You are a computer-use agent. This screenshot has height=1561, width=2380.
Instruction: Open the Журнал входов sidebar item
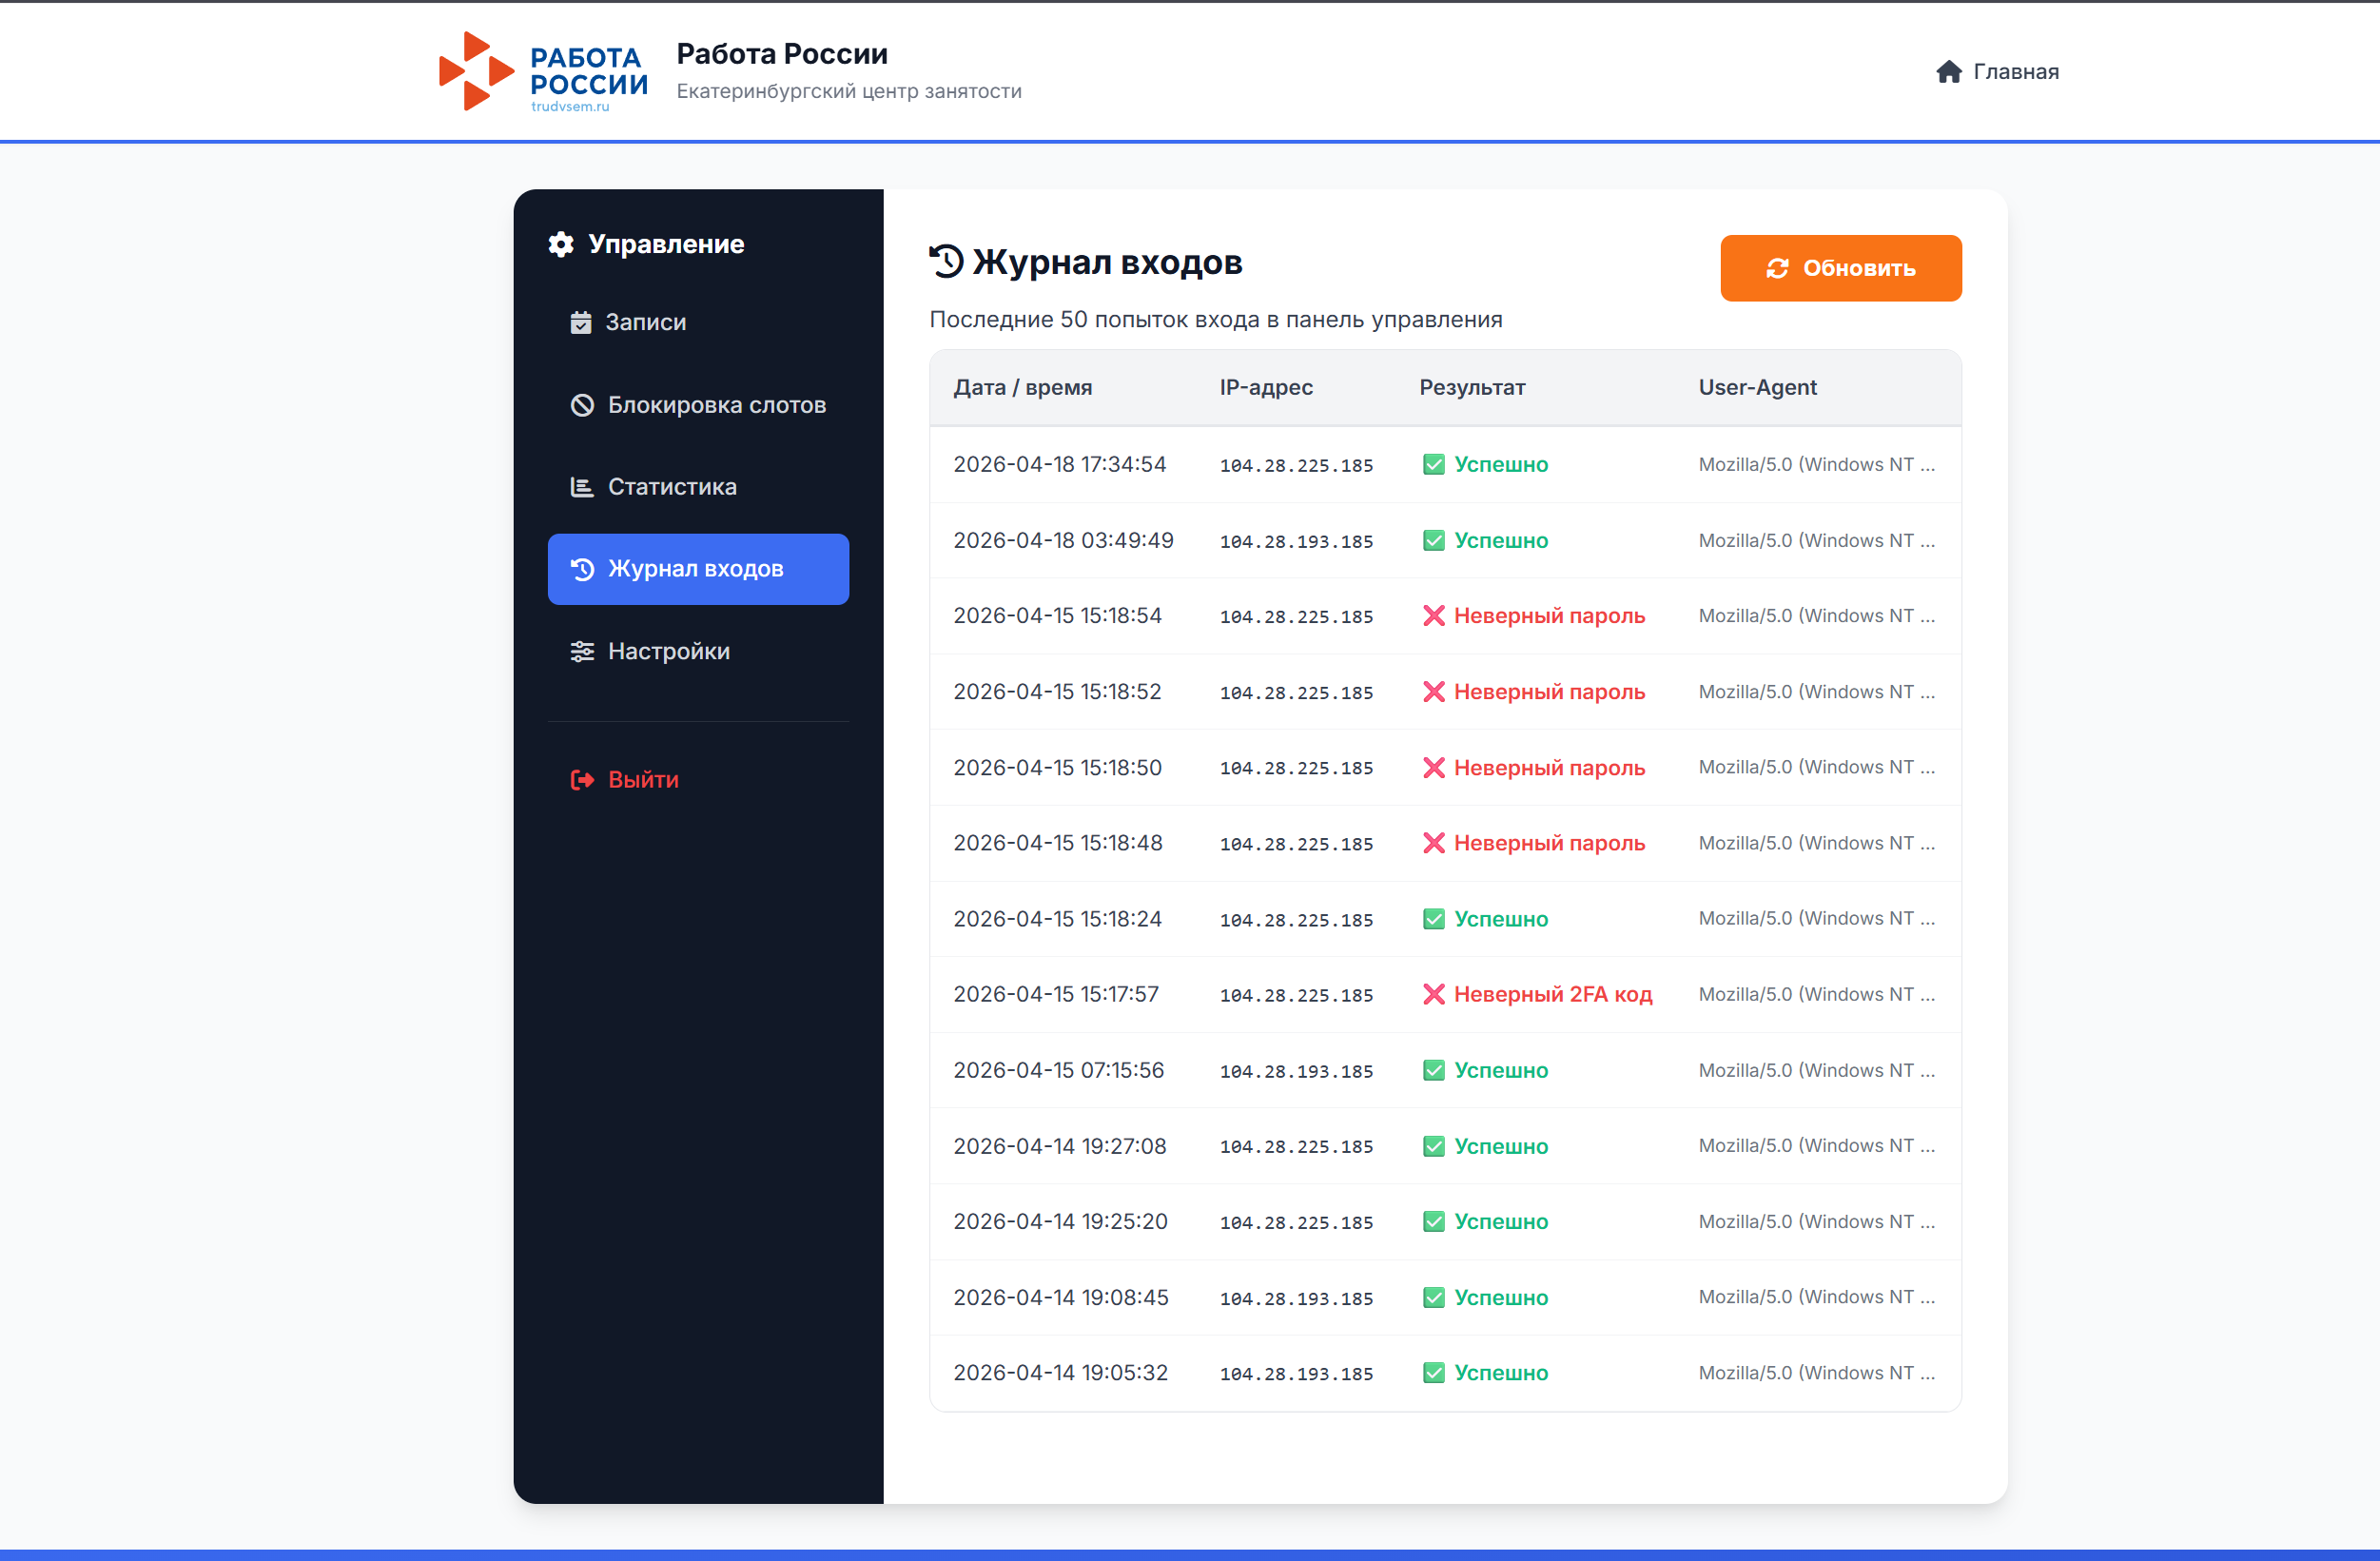click(x=697, y=569)
